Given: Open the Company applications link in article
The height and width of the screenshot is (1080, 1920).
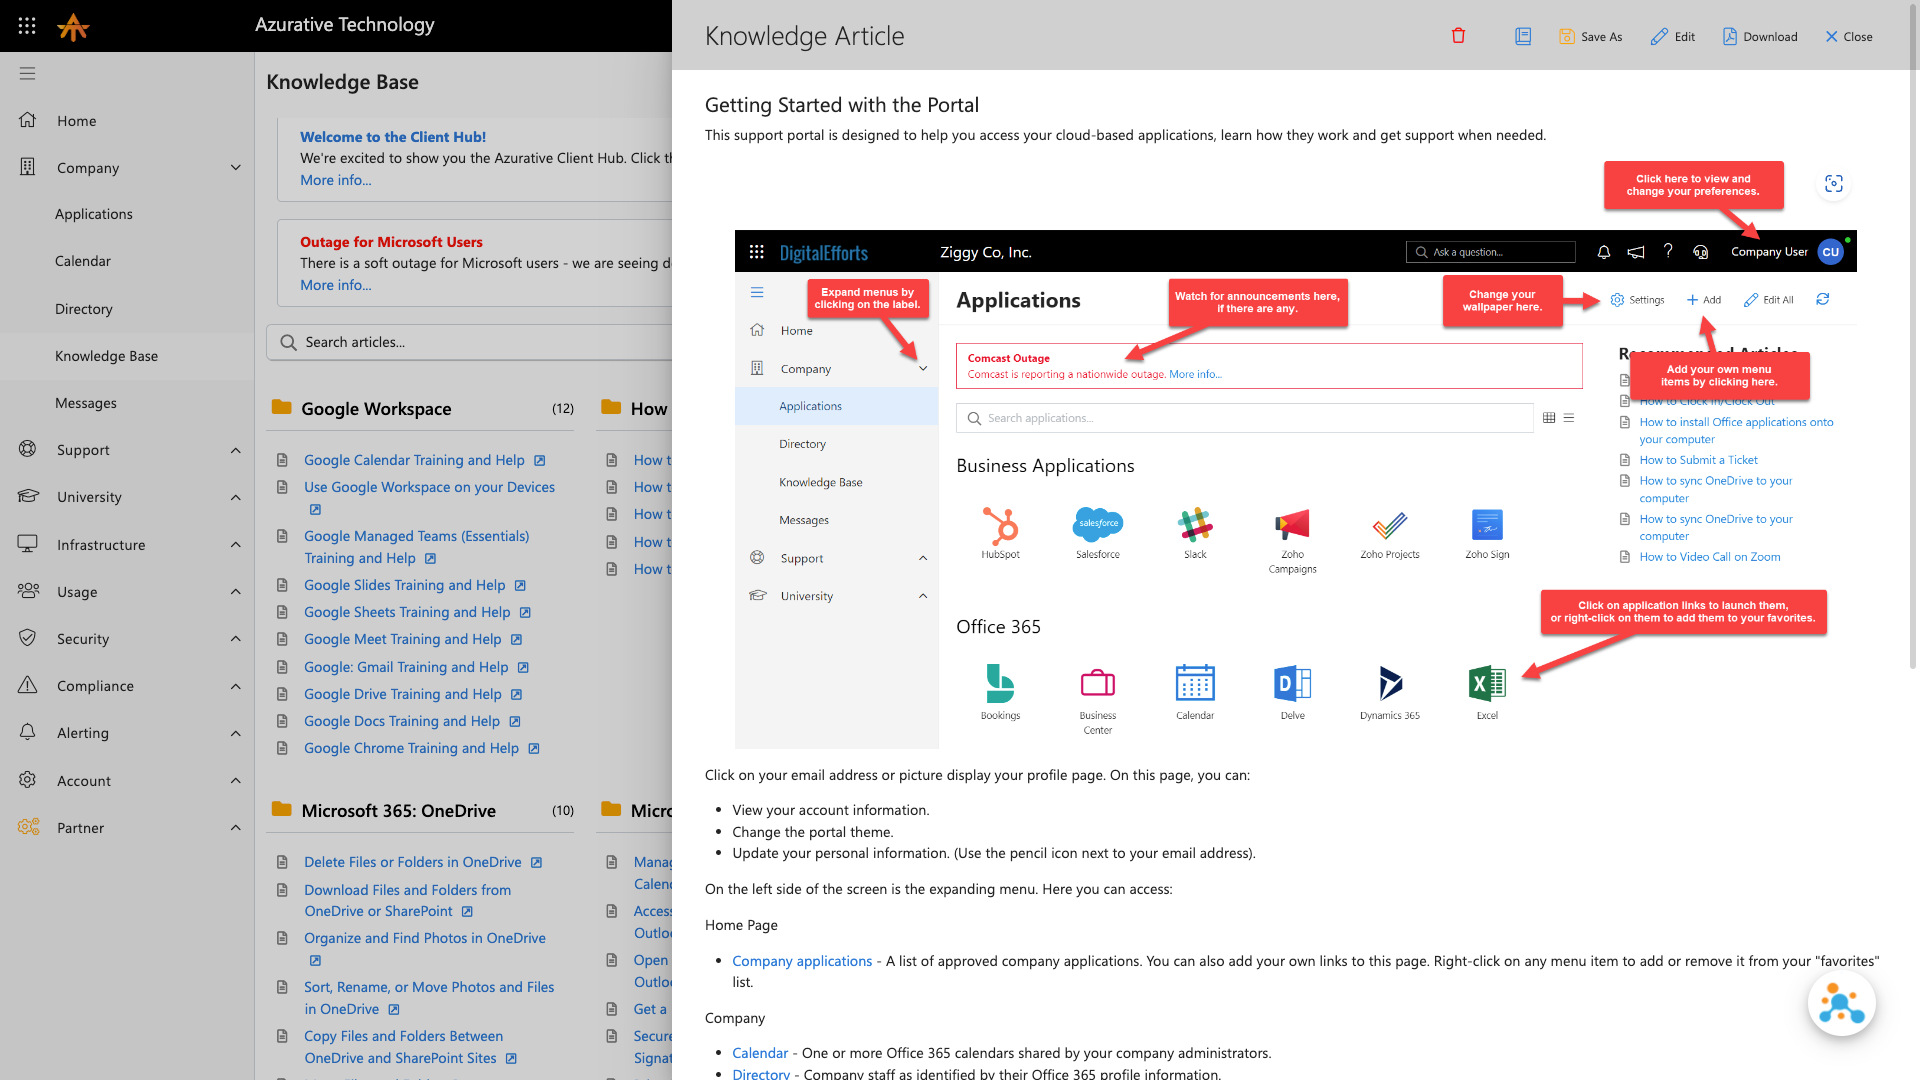Looking at the screenshot, I should (x=802, y=961).
